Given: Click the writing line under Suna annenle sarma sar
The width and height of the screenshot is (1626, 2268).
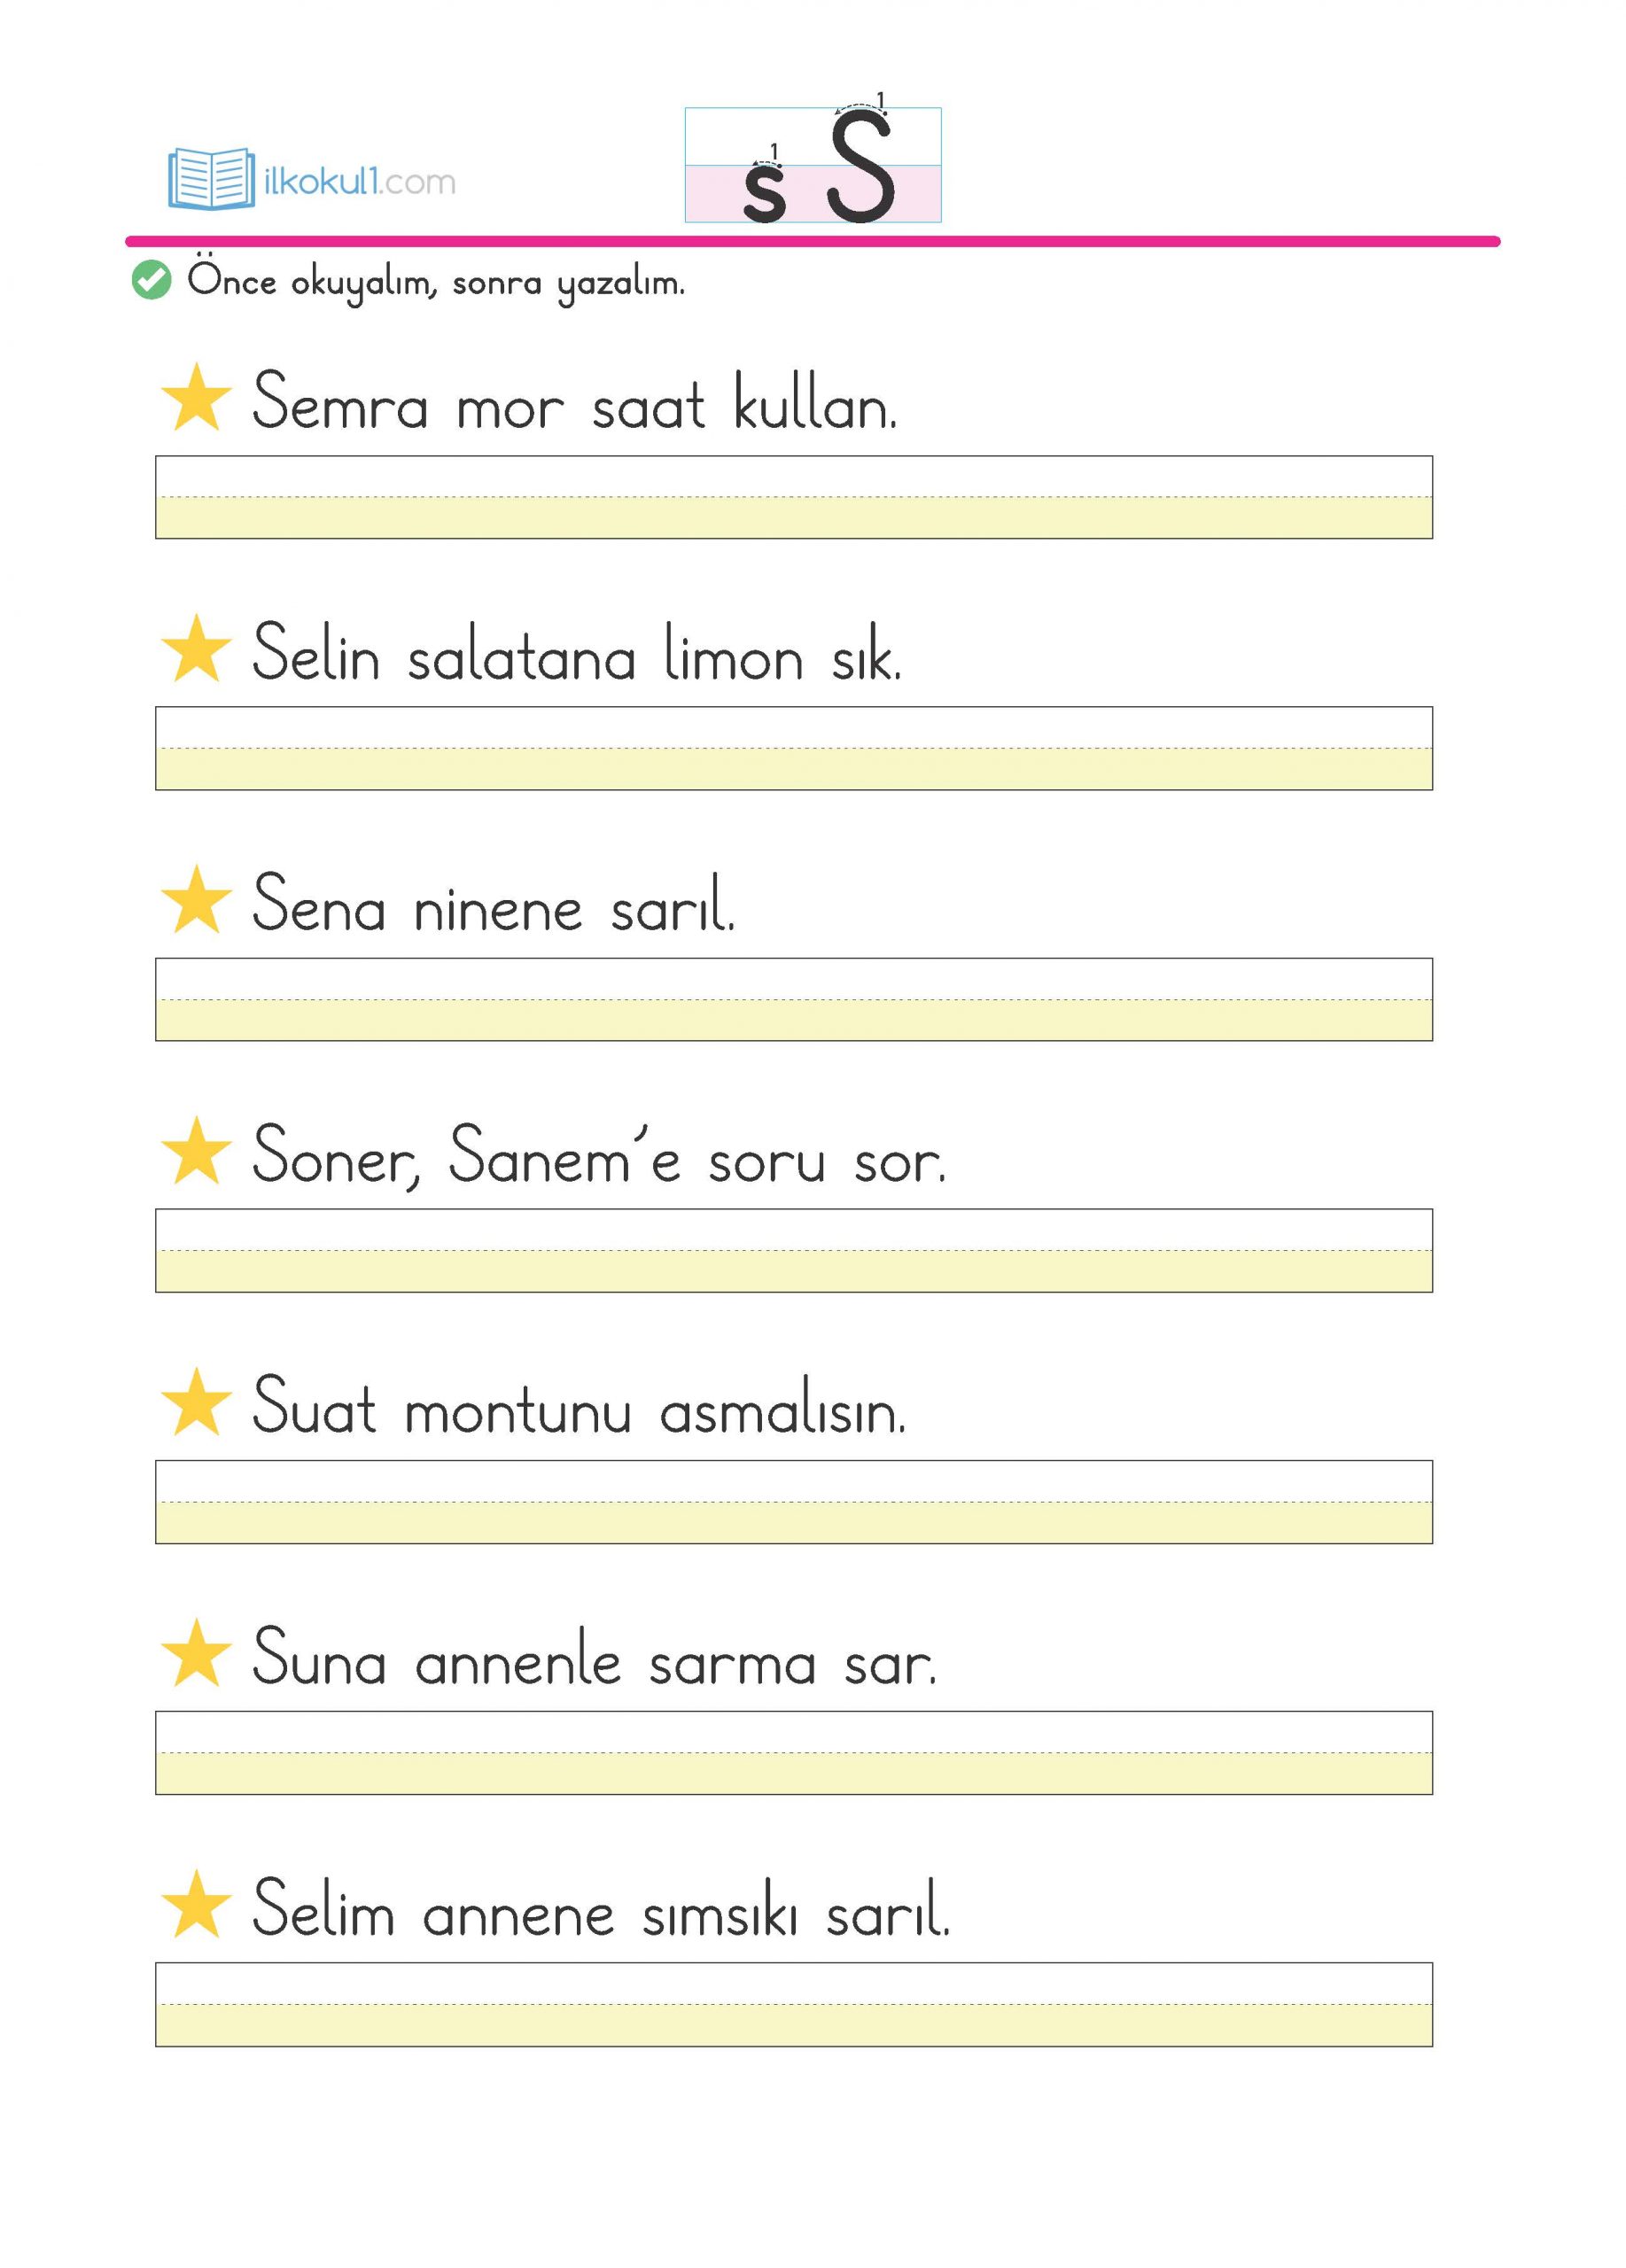Looking at the screenshot, I should pyautogui.click(x=793, y=1752).
